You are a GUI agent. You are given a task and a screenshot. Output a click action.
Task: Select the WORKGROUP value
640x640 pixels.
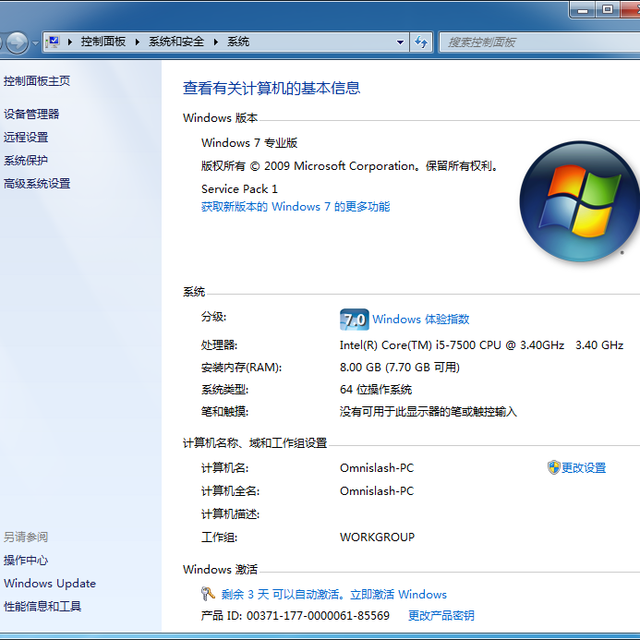[377, 537]
